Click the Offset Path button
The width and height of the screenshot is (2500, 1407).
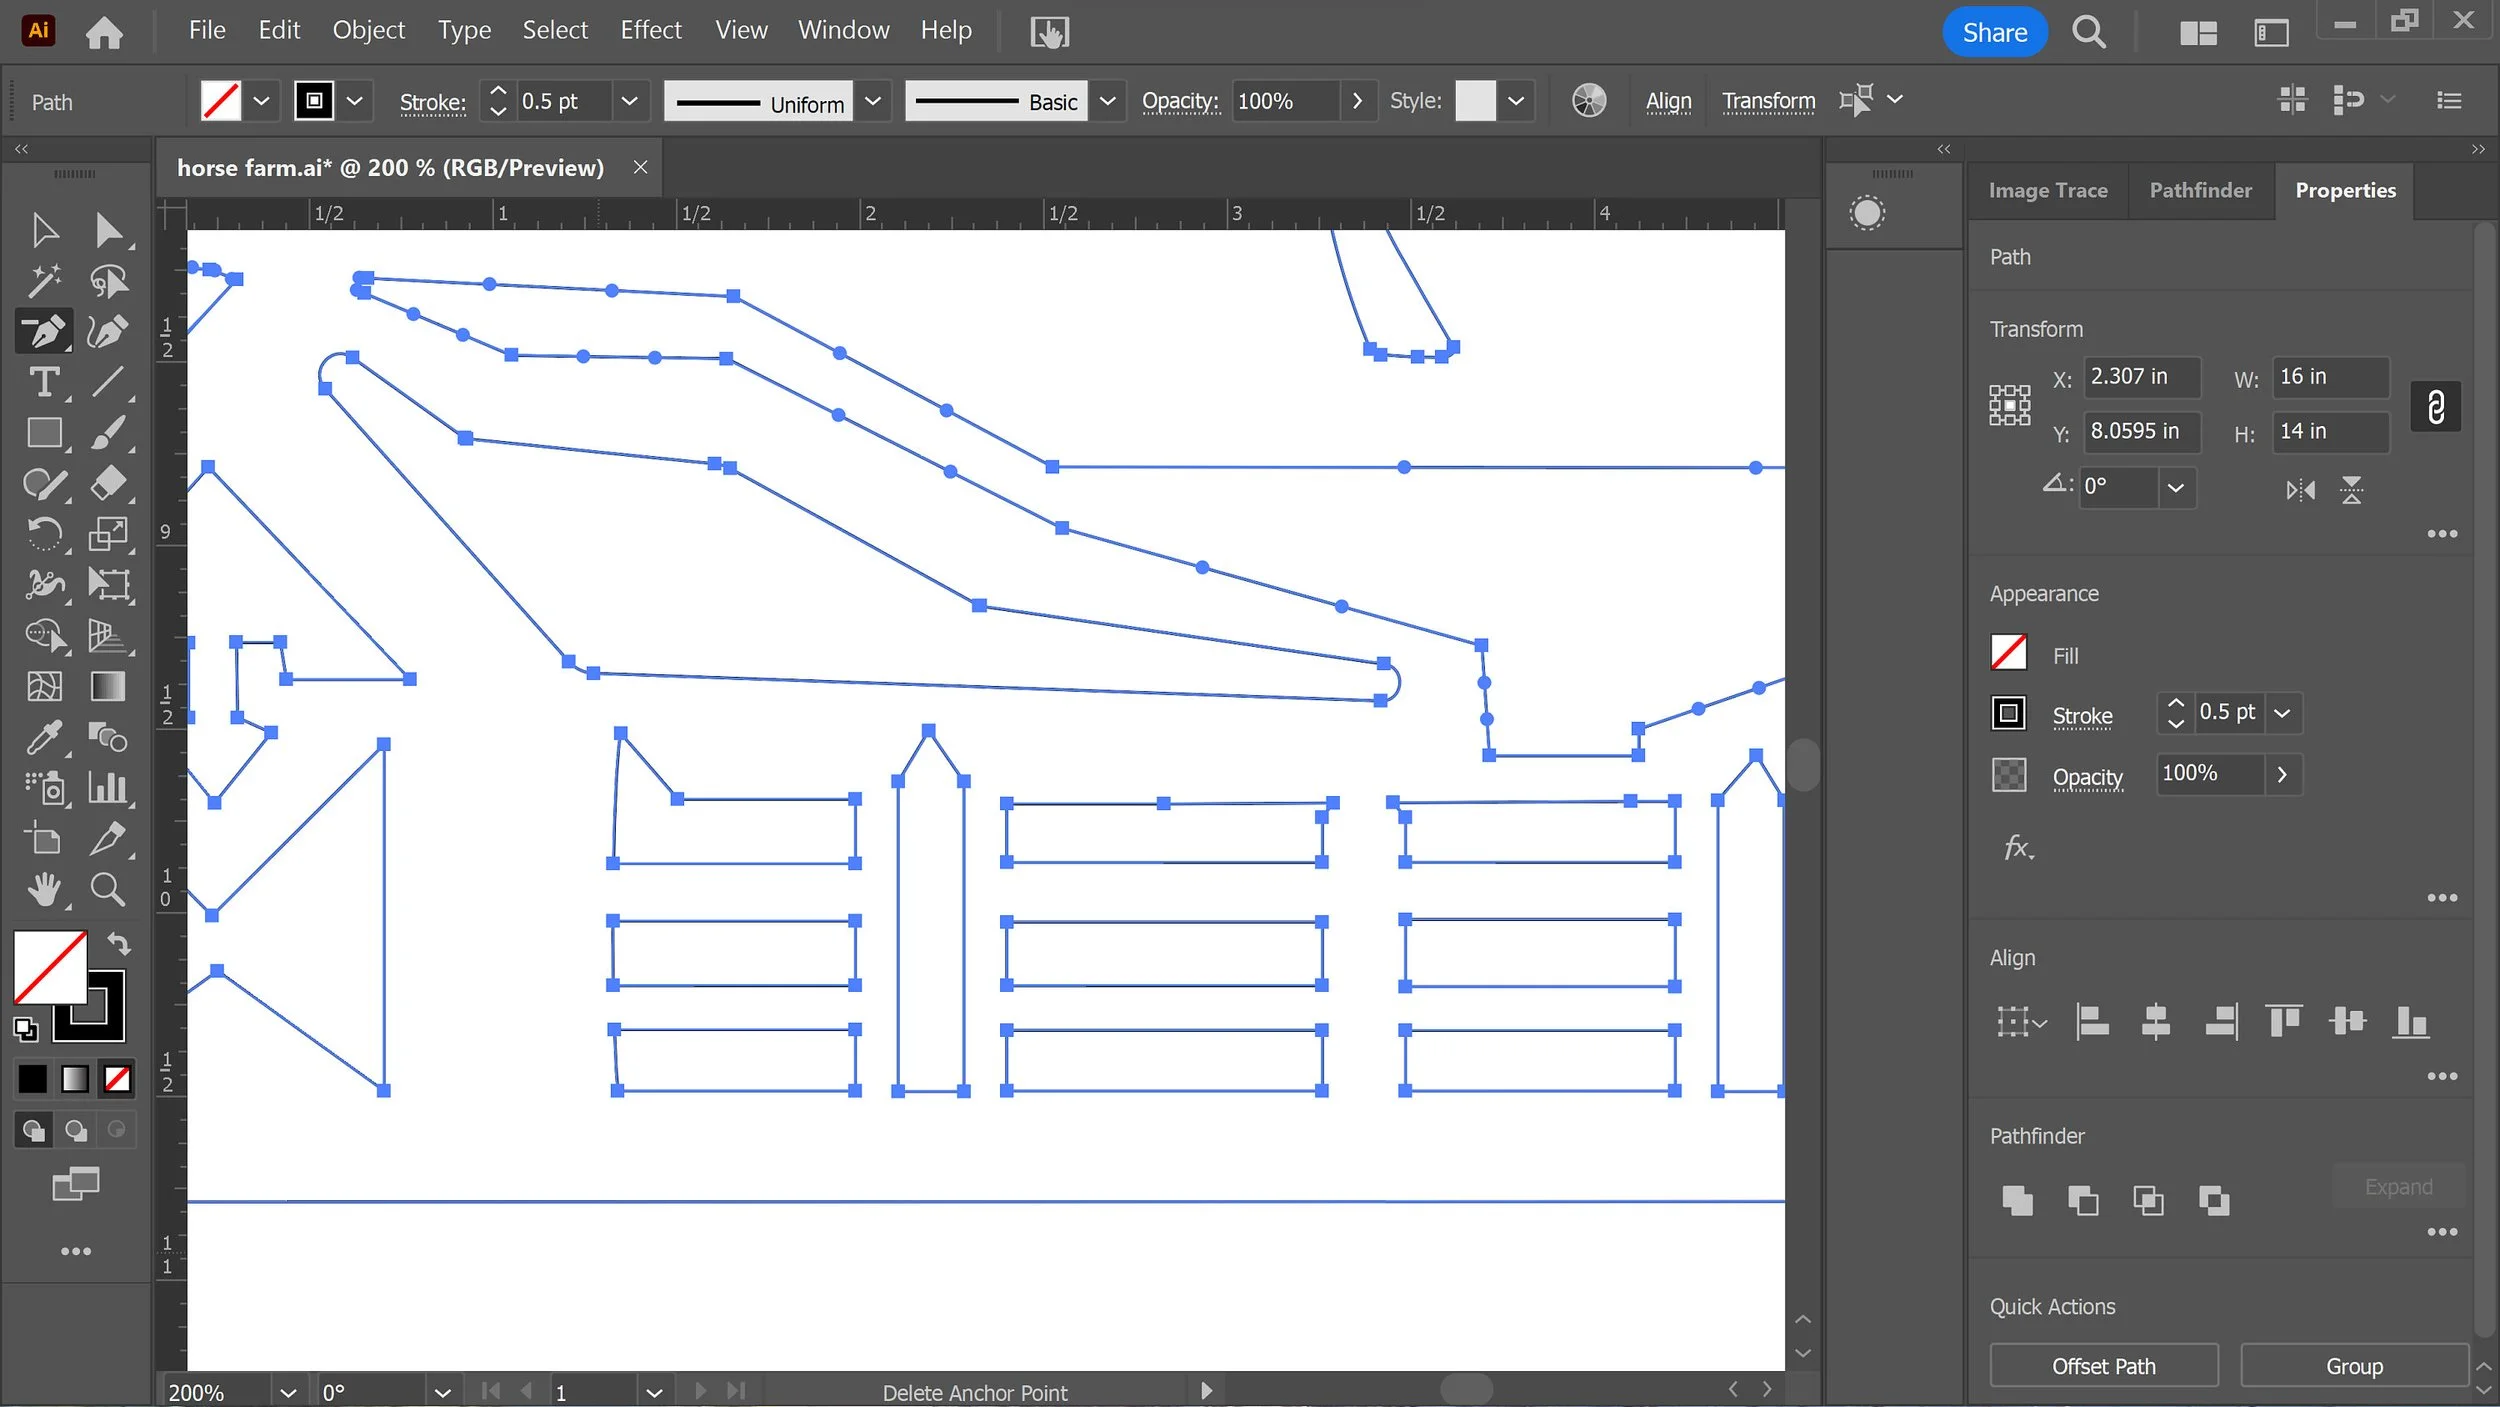tap(2103, 1366)
